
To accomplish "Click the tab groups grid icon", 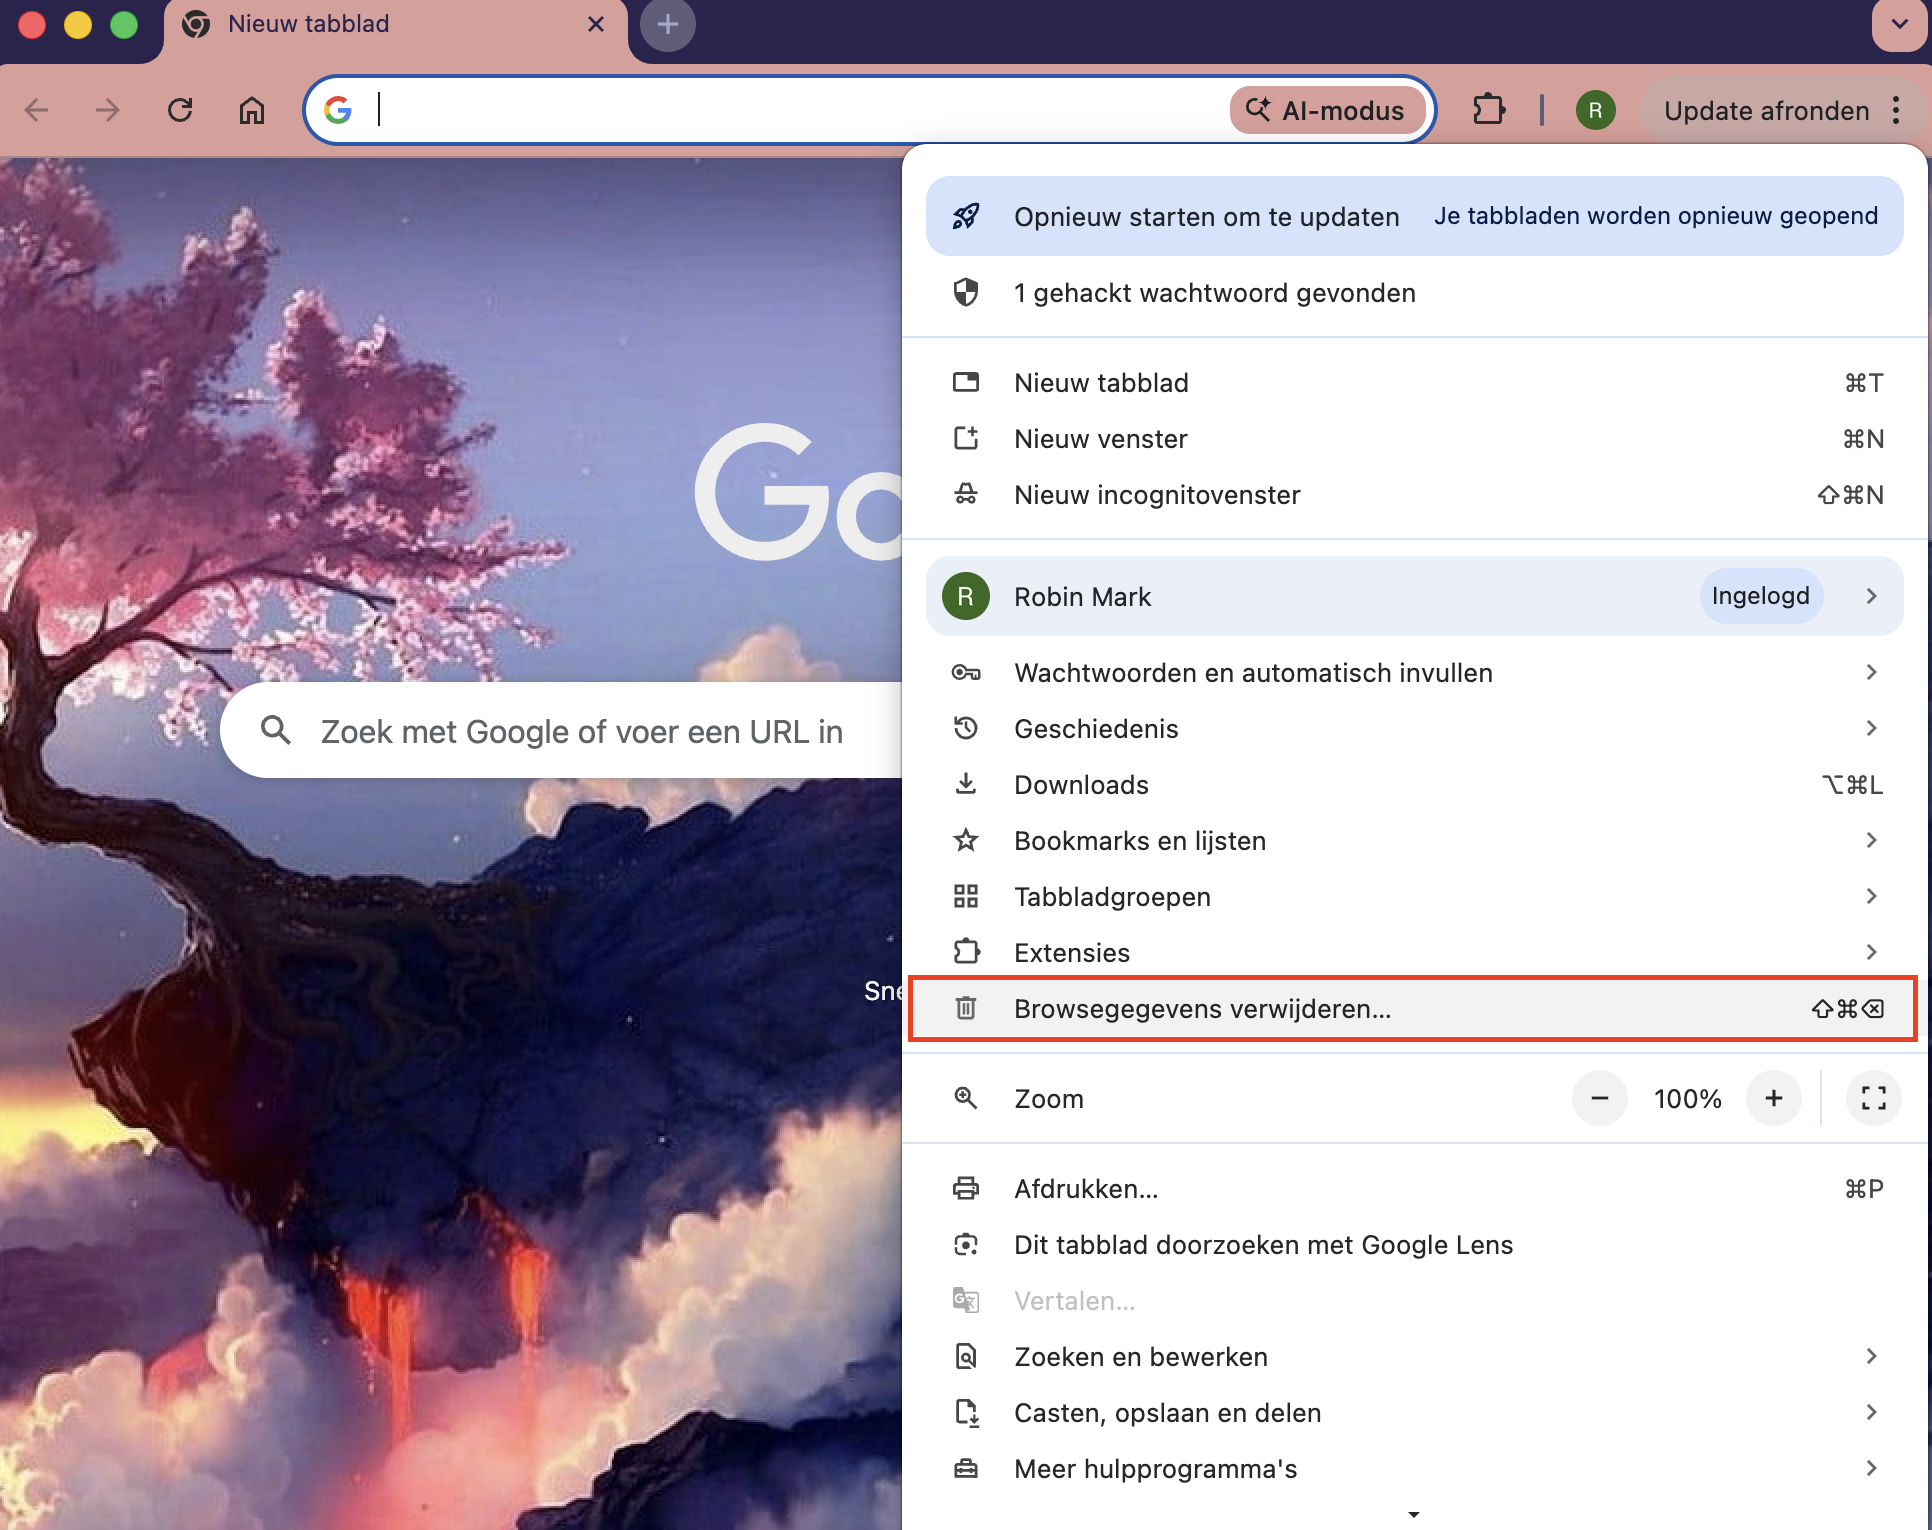I will pyautogui.click(x=966, y=896).
